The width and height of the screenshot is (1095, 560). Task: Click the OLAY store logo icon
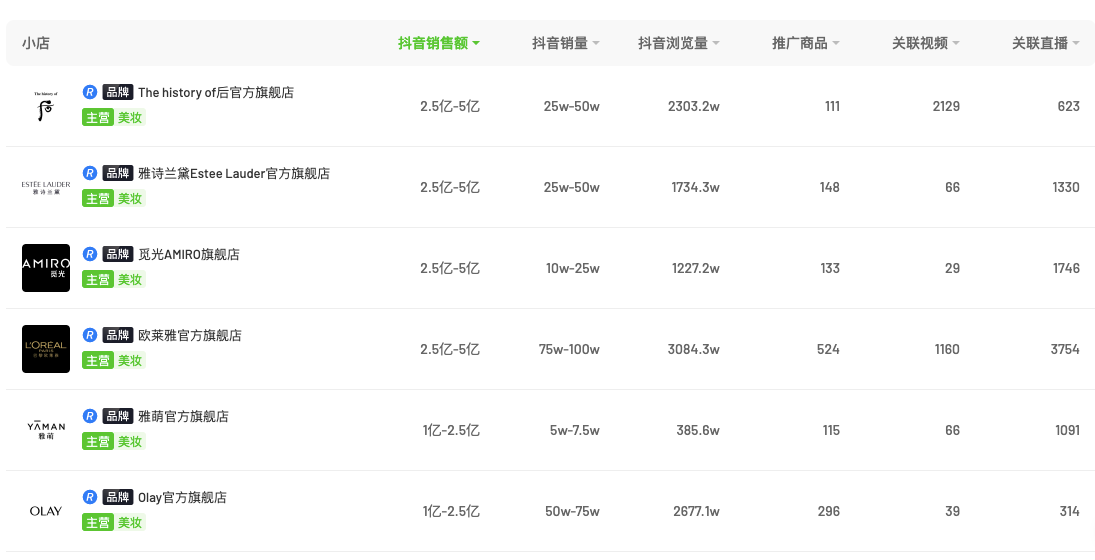click(46, 511)
